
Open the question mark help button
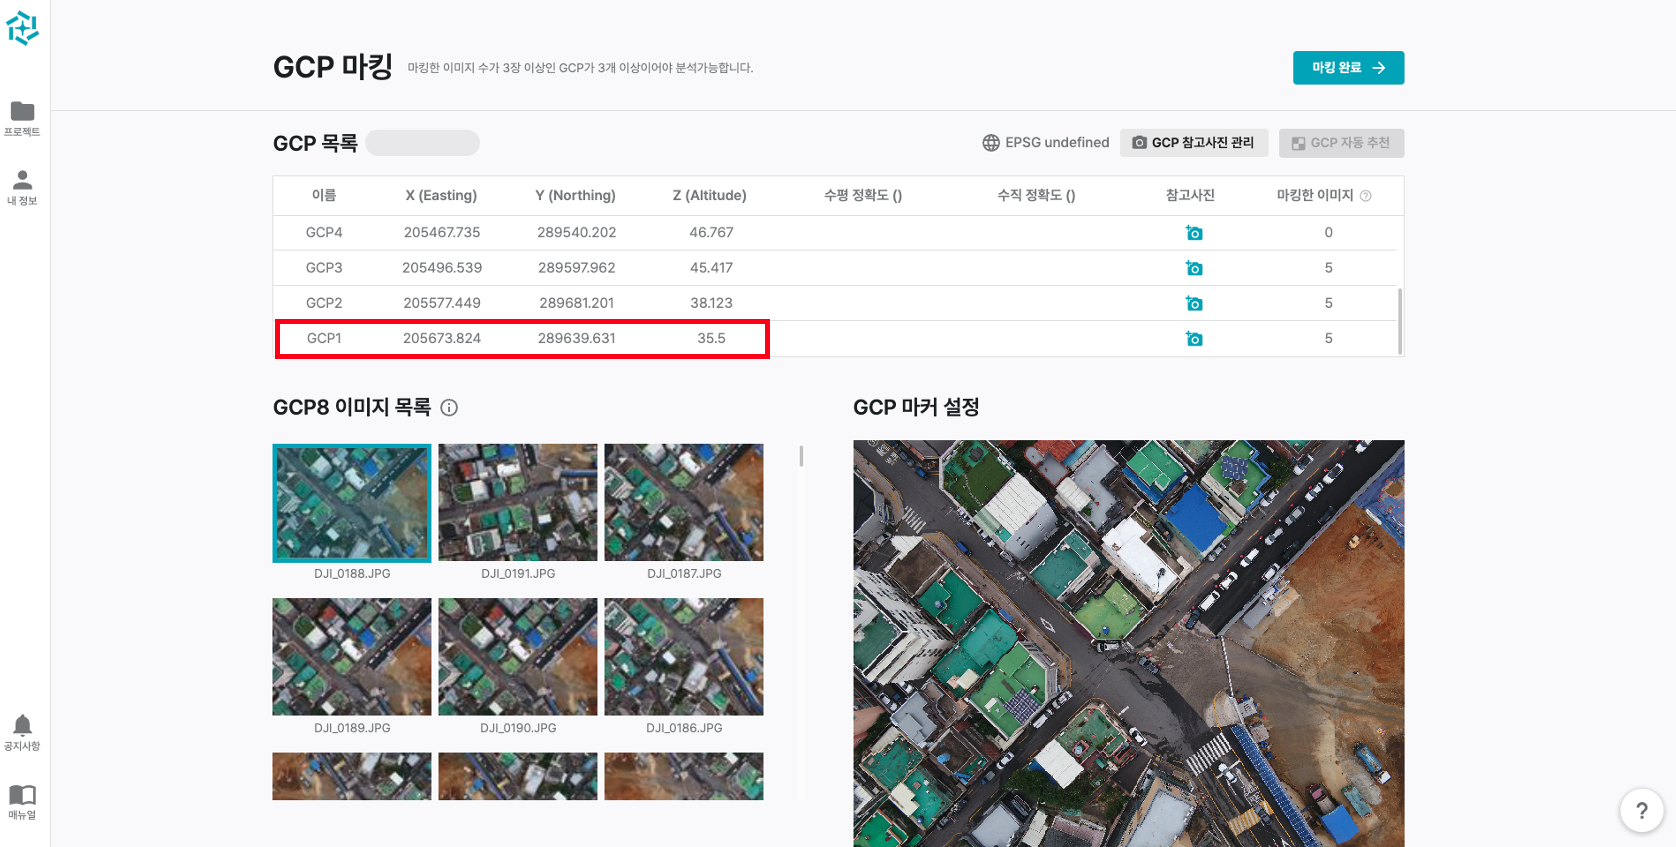(x=1641, y=811)
